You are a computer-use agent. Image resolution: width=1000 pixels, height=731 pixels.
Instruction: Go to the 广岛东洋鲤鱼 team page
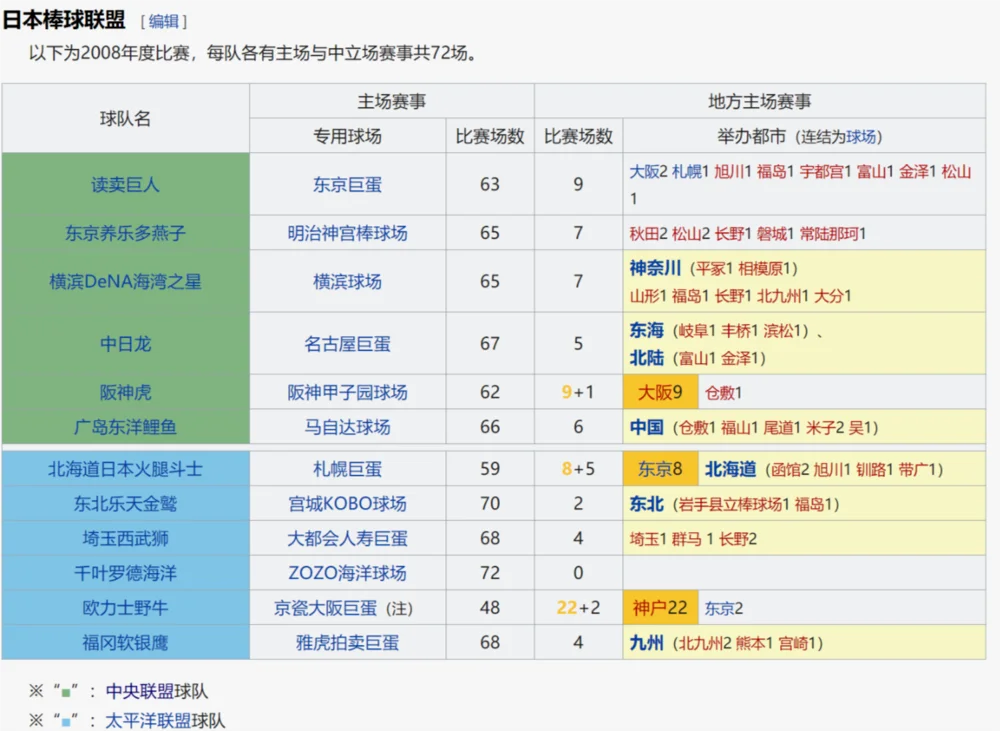[x=125, y=427]
